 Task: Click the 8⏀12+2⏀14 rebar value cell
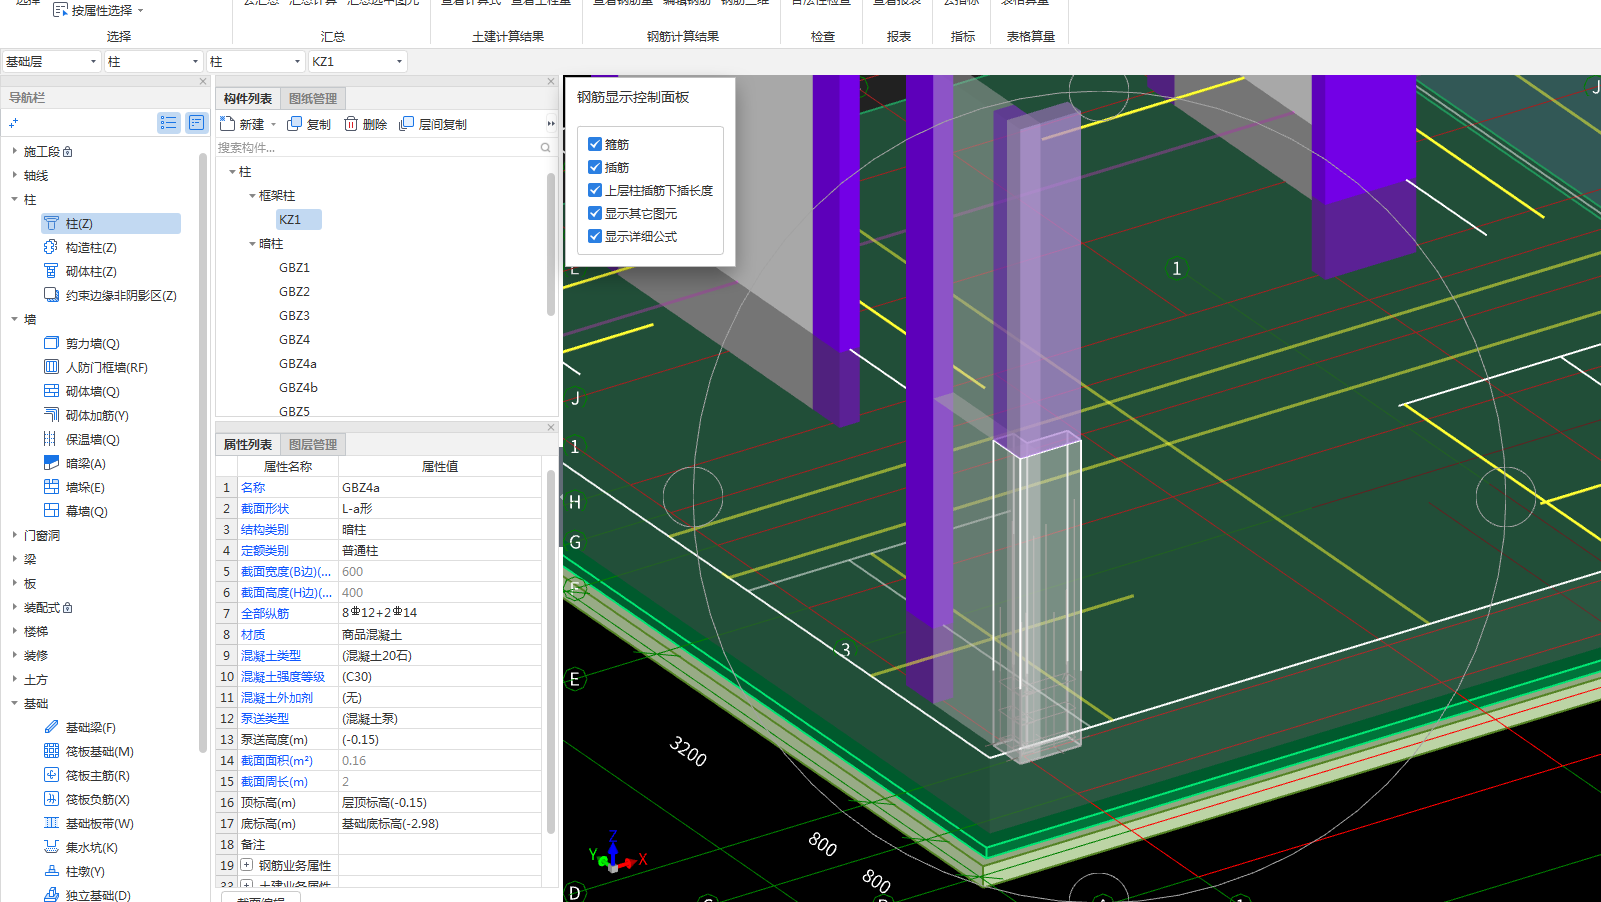pyautogui.click(x=440, y=613)
